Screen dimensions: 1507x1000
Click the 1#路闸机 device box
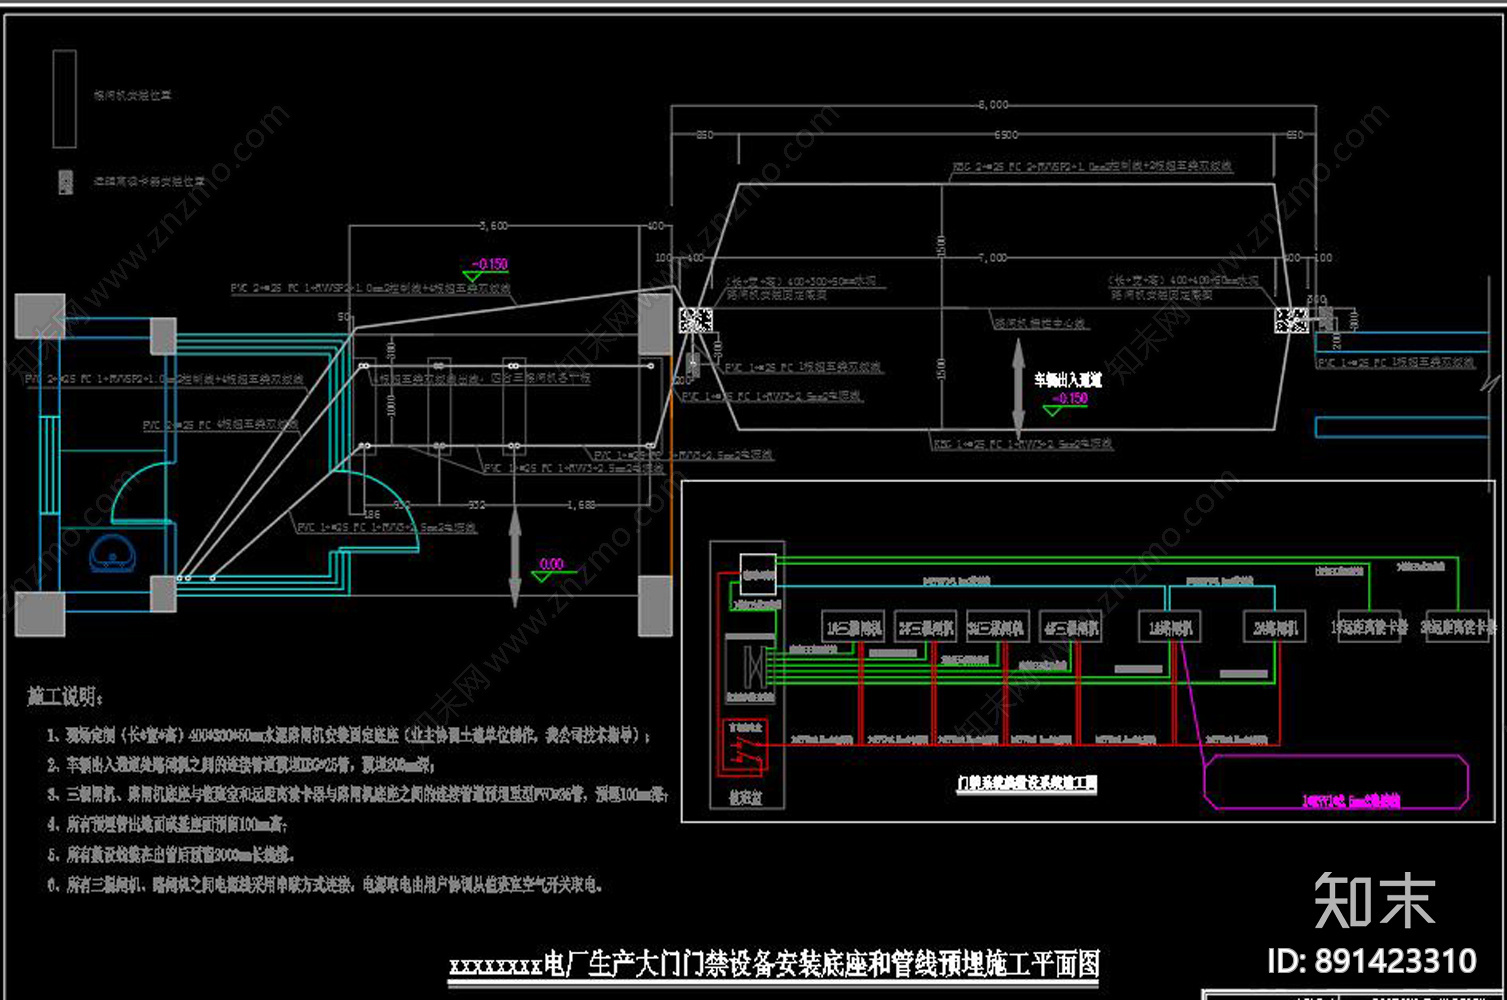coord(1170,628)
